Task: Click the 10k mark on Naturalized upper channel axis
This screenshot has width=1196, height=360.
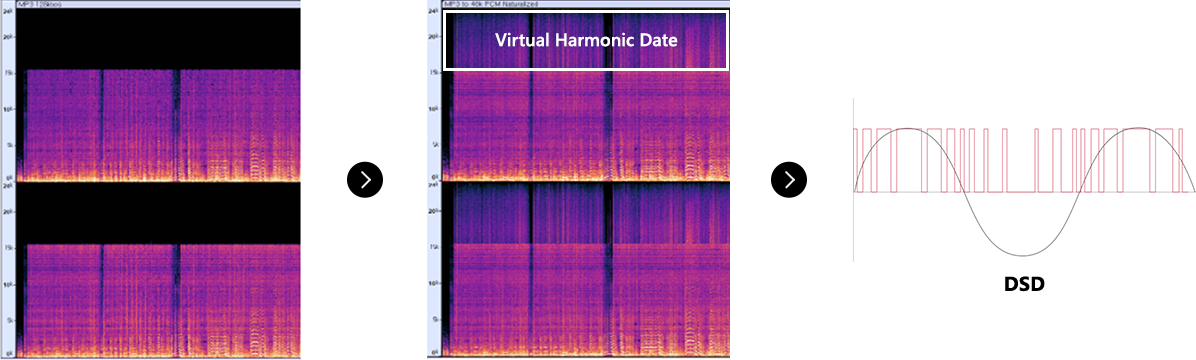Action: tap(433, 109)
